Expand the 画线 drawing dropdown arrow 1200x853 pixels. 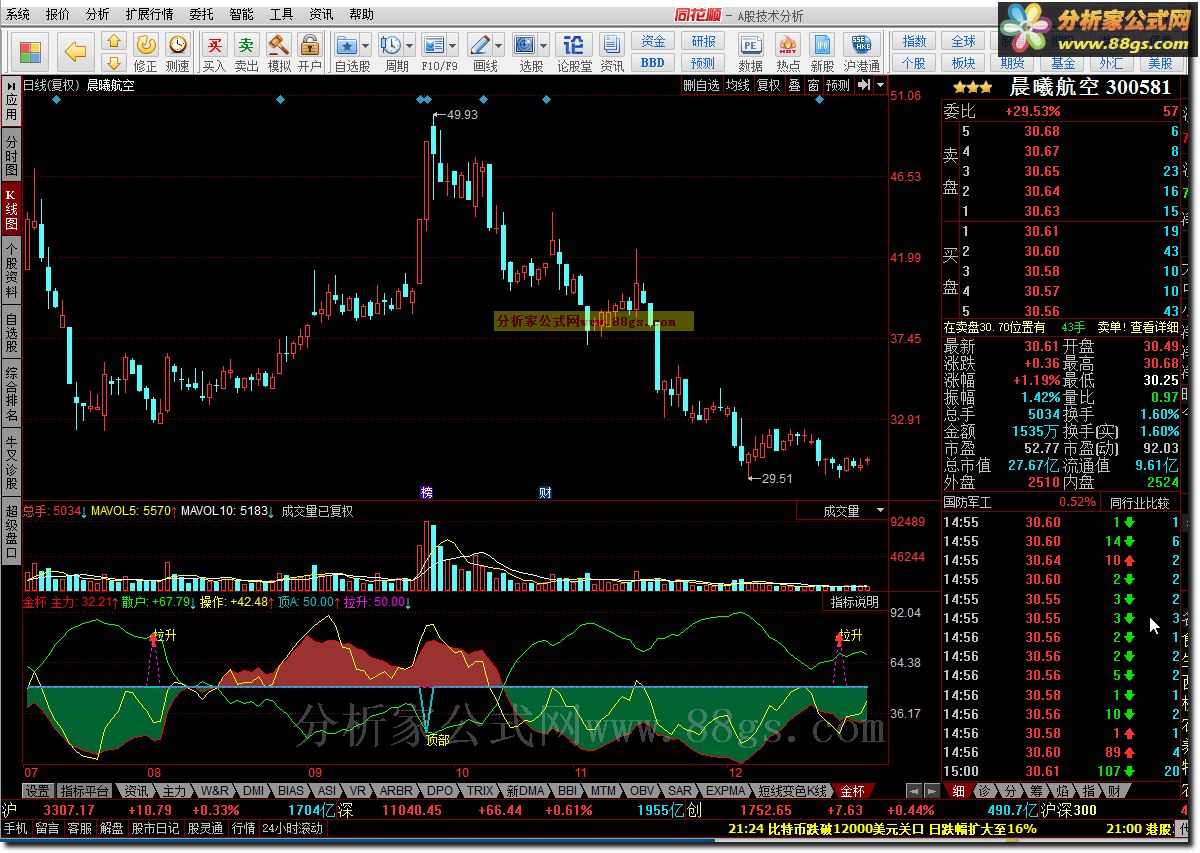tap(499, 45)
